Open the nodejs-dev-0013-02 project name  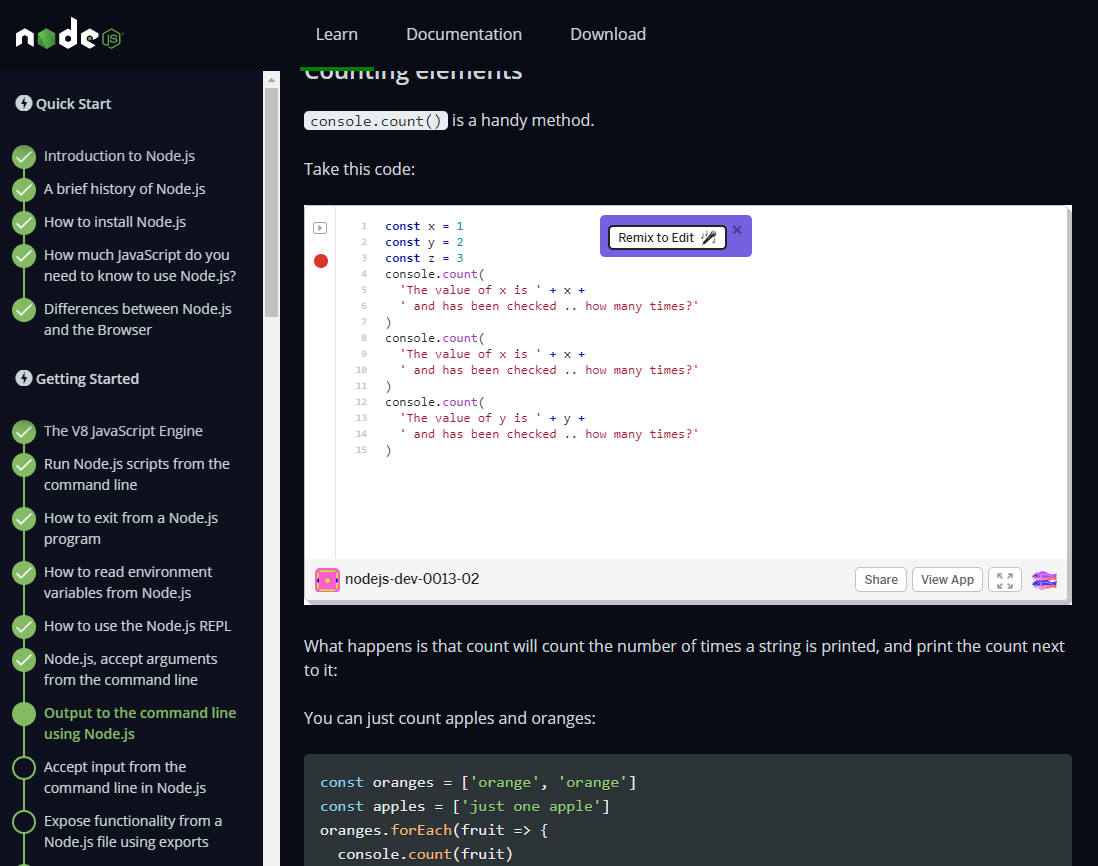412,579
